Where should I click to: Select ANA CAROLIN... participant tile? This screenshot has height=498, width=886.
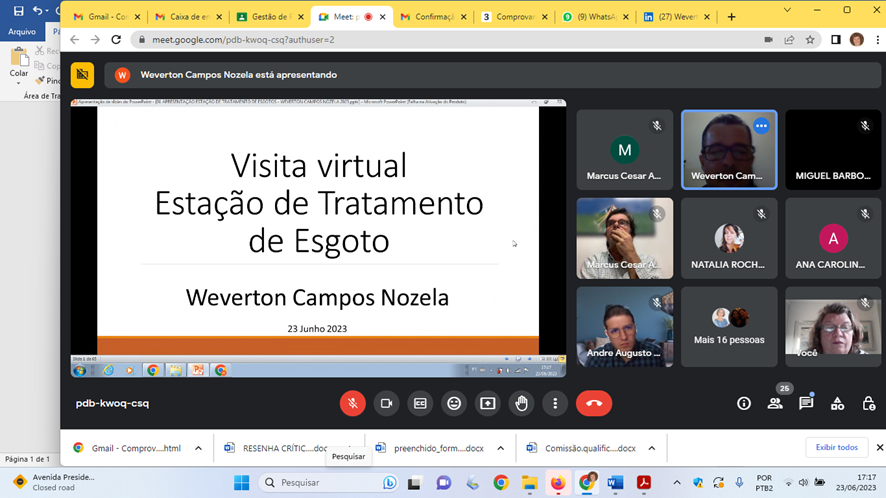coord(833,239)
